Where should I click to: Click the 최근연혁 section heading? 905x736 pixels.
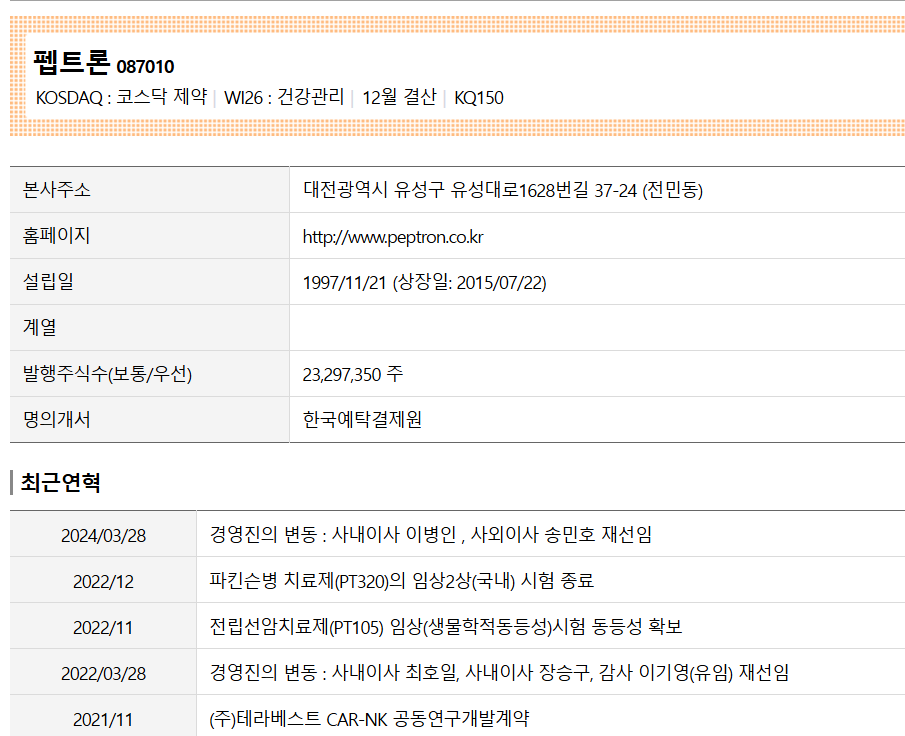pyautogui.click(x=61, y=483)
